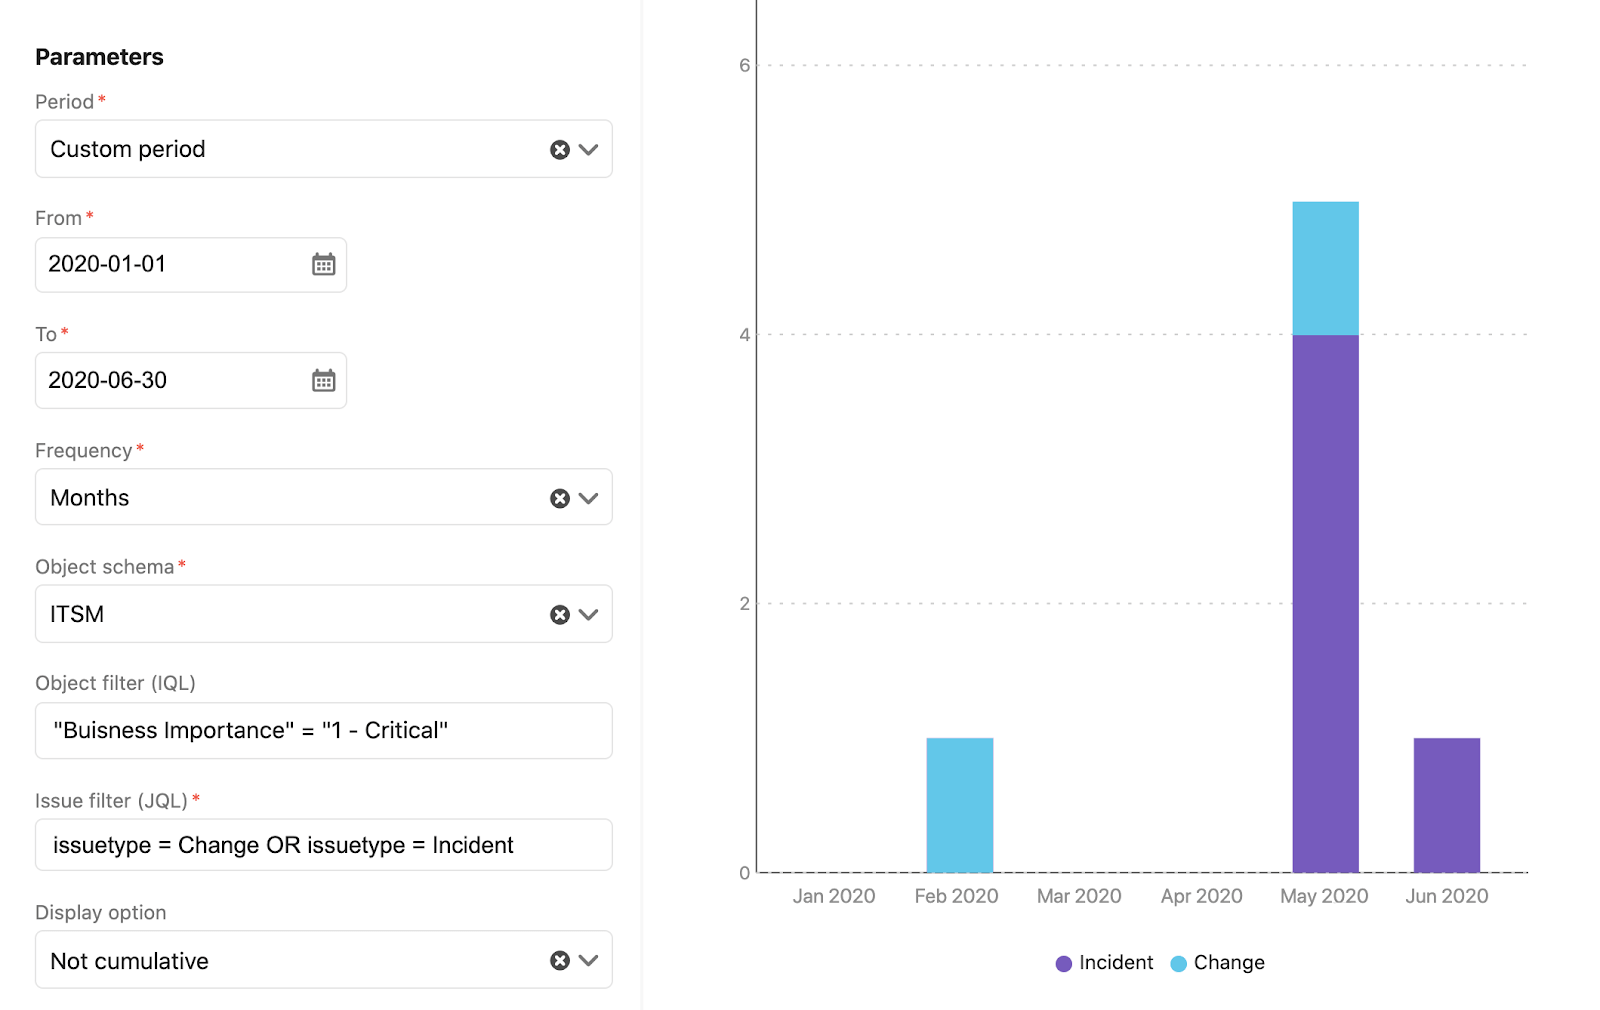Screen dimensions: 1600x1010
Task: Open the From date calendar picker
Action: coord(322,264)
